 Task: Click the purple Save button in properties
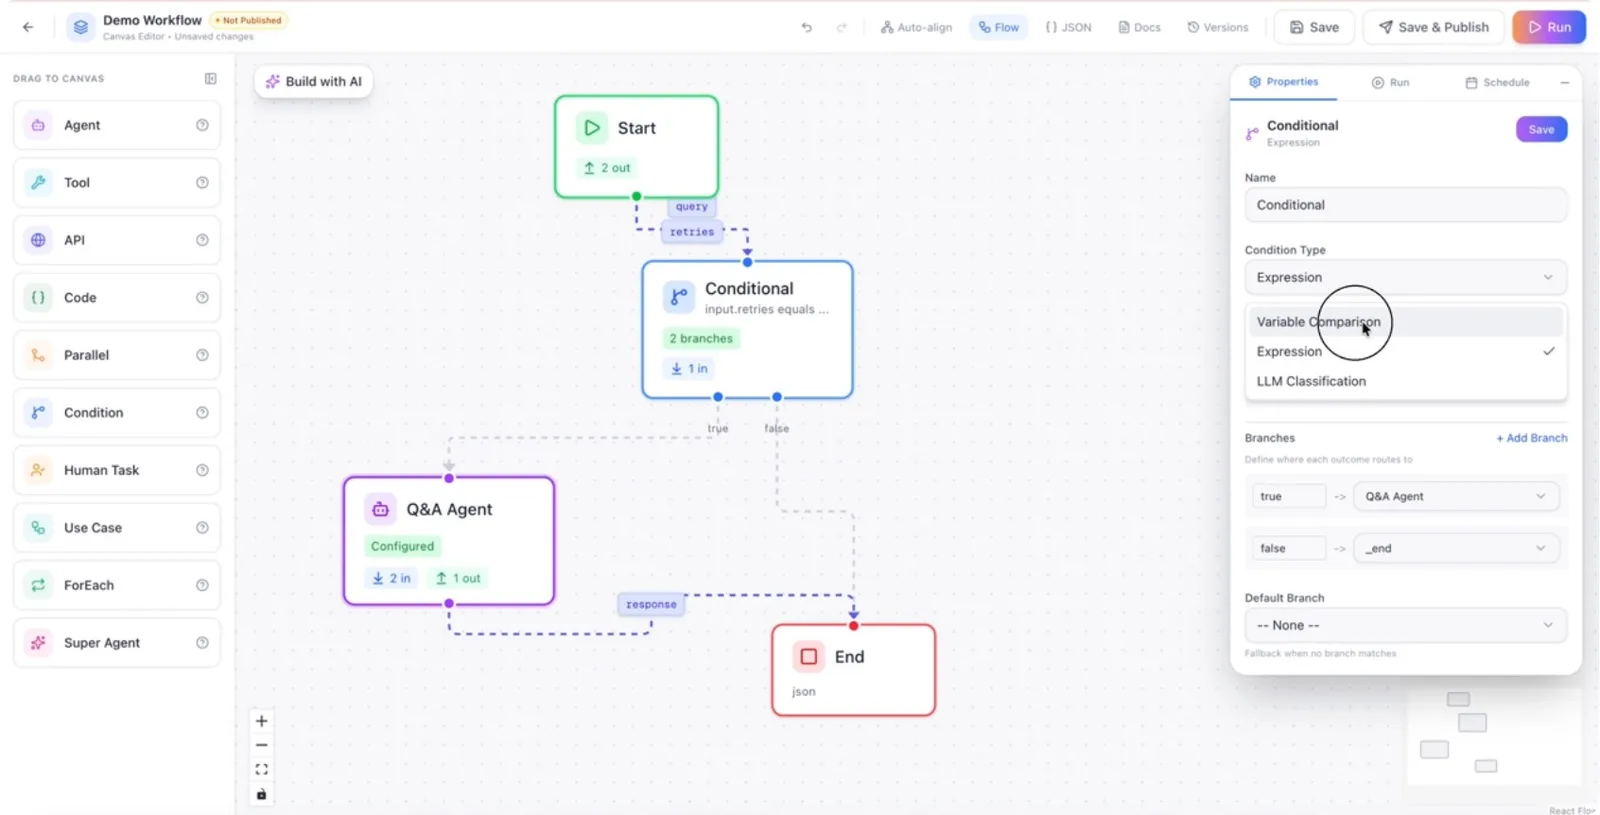[1541, 129]
